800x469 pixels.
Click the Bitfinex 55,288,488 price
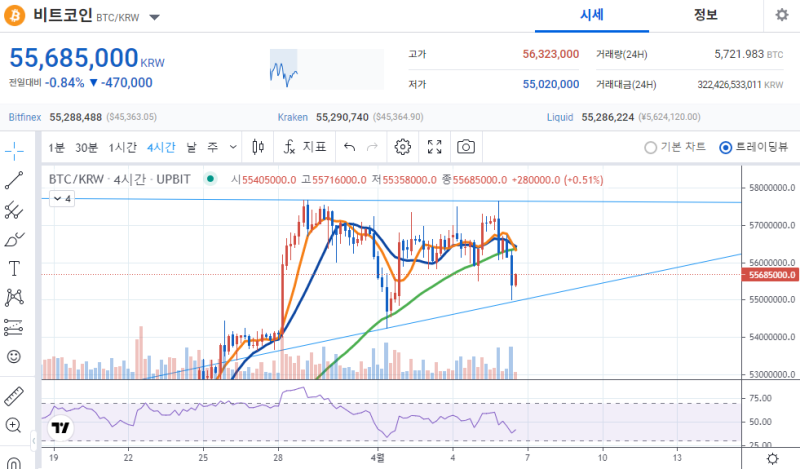76,117
